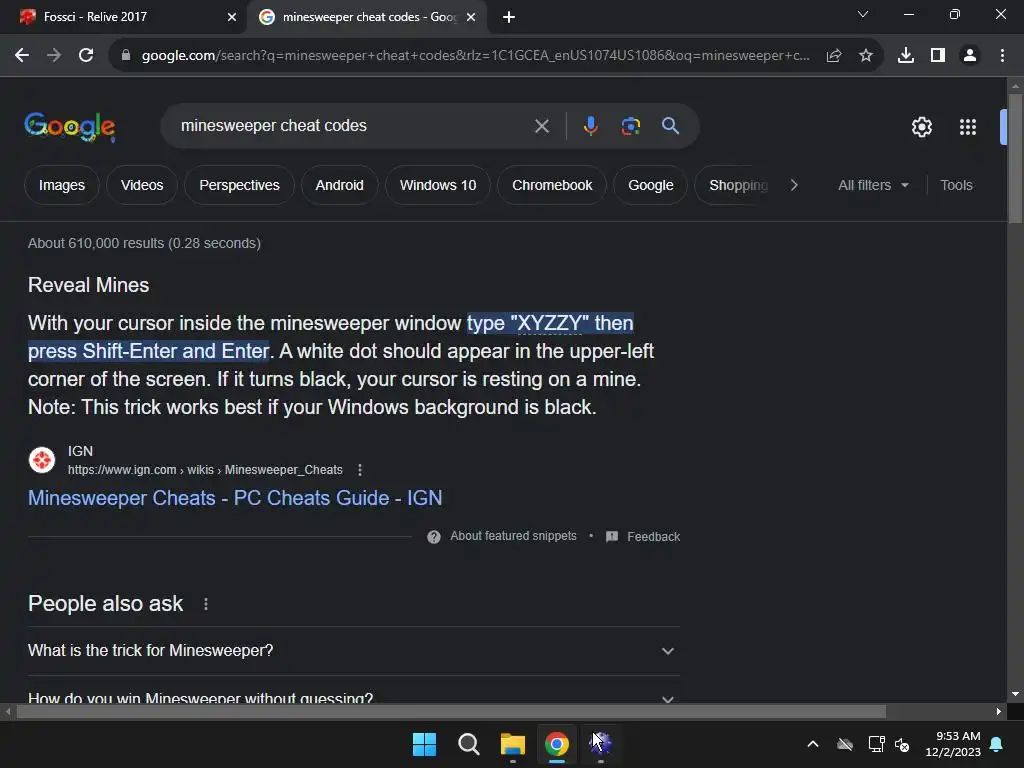Select the Windows 10 filter chip
This screenshot has height=768, width=1024.
click(x=438, y=185)
